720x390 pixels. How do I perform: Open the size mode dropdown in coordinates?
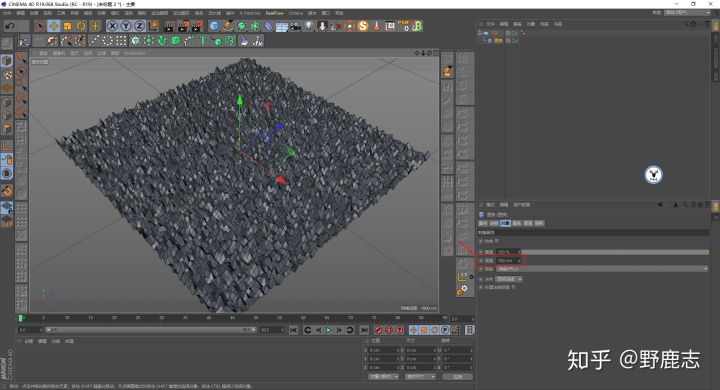pos(420,377)
